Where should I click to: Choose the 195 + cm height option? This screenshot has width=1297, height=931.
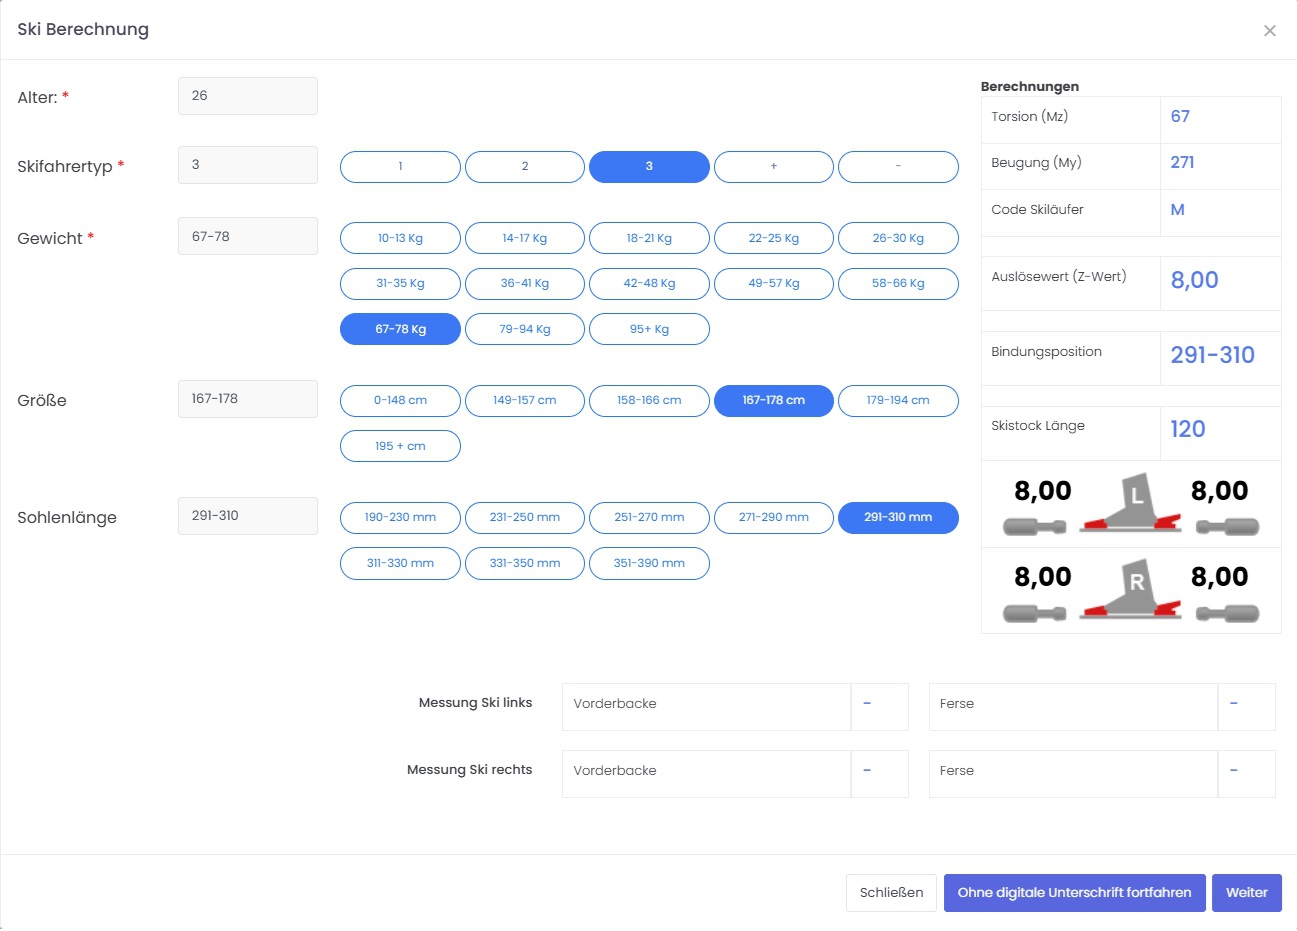tap(400, 446)
